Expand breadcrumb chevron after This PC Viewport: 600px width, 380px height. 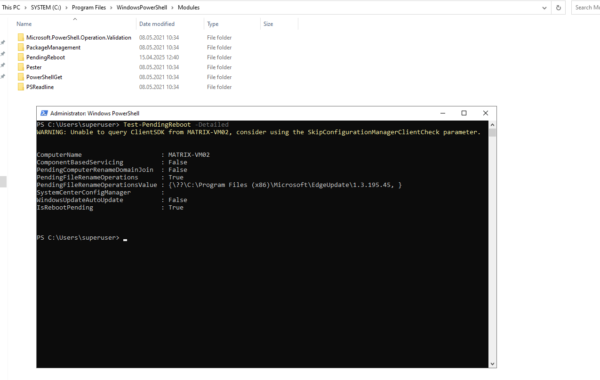click(25, 8)
